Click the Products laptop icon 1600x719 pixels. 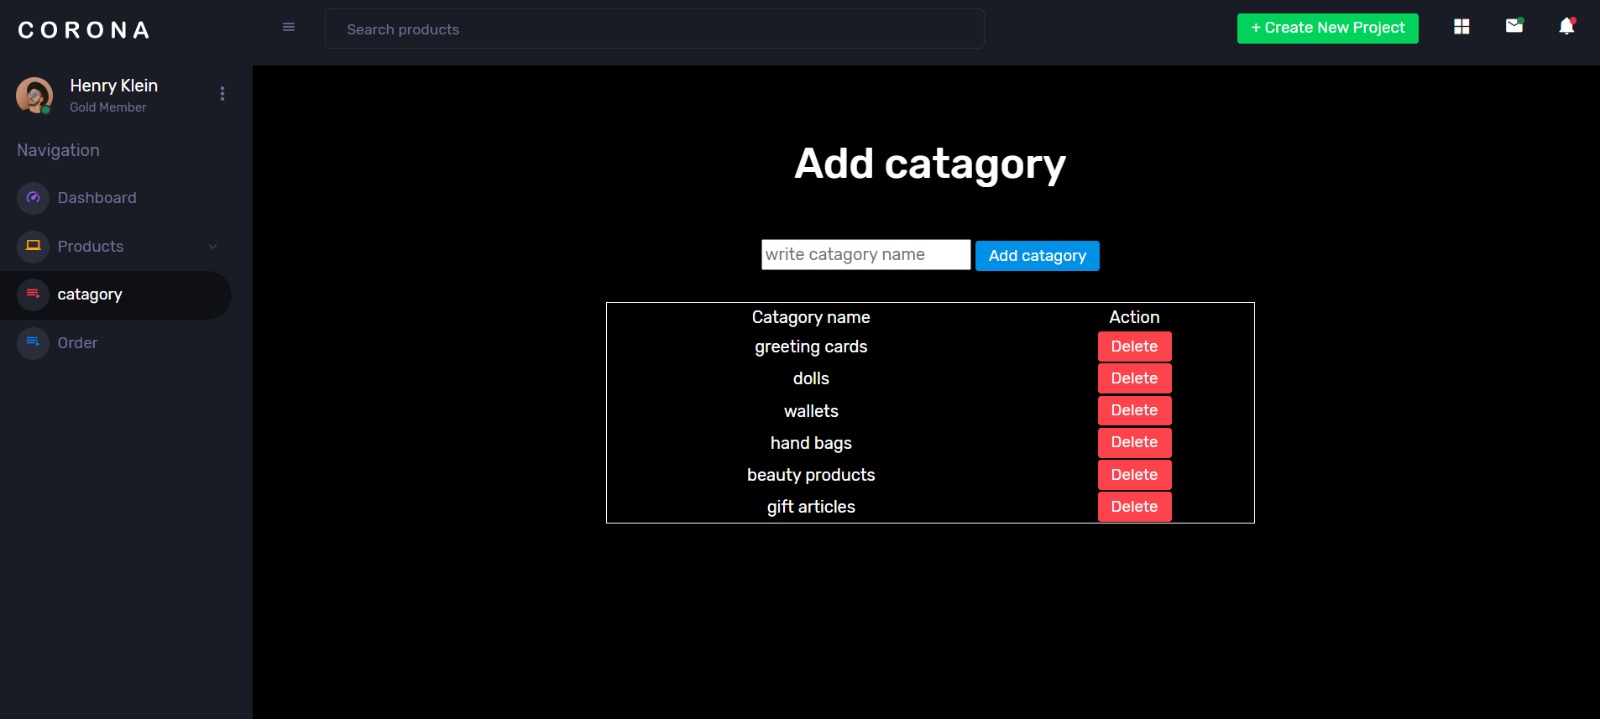pos(33,246)
